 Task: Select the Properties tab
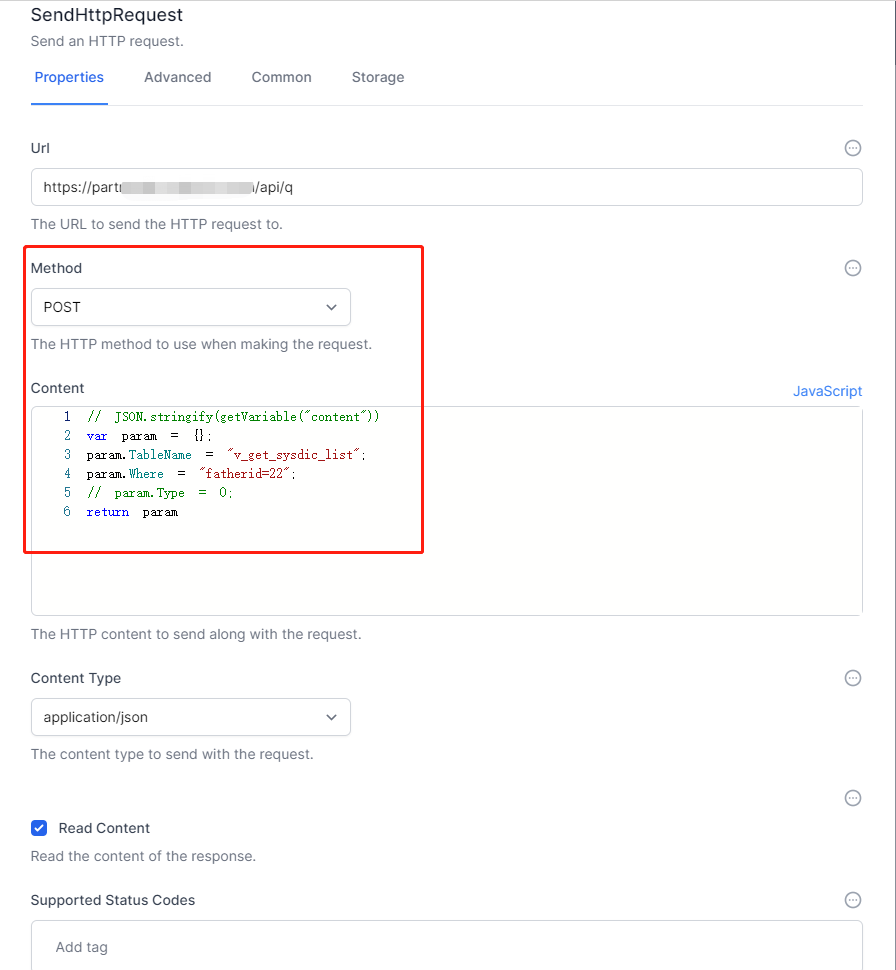pyautogui.click(x=69, y=77)
